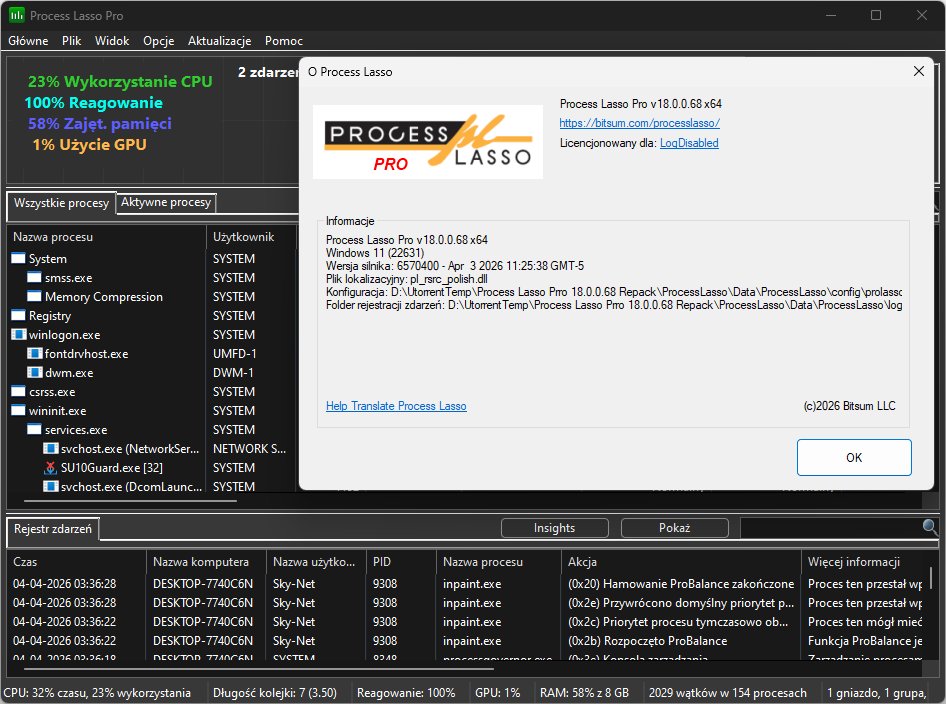Screen dimensions: 946x704
Task: Click the 23% Wykorzystanie CPU graph label
Action: (x=120, y=81)
